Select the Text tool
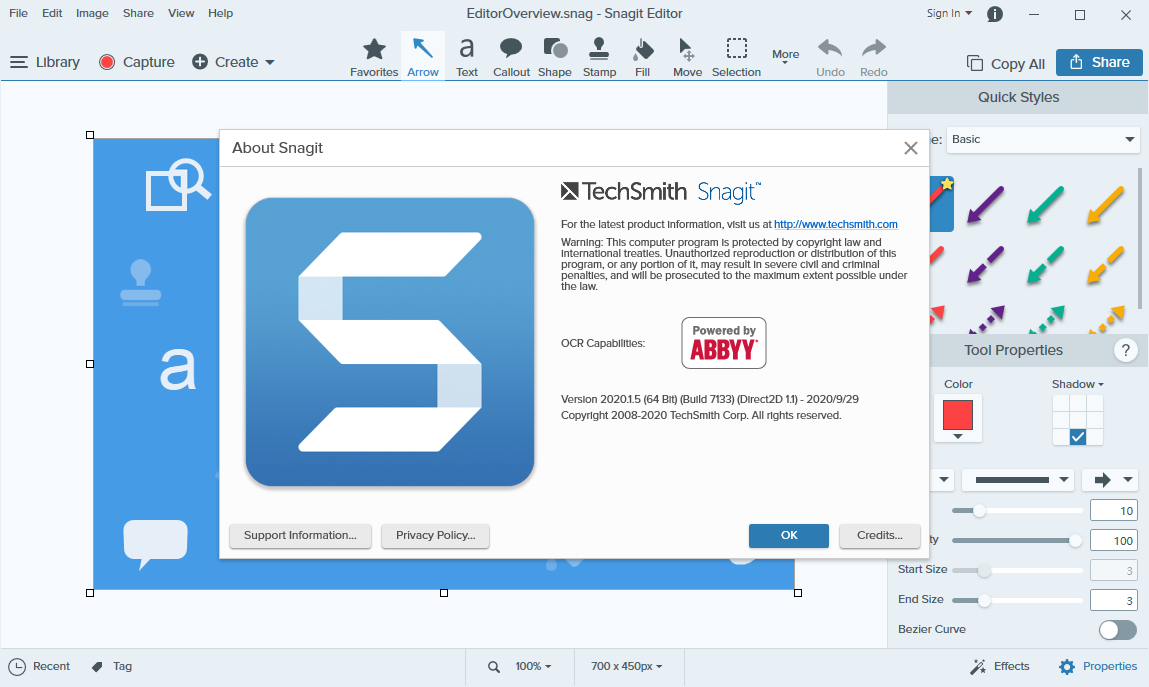The image size is (1149, 687). (x=466, y=55)
